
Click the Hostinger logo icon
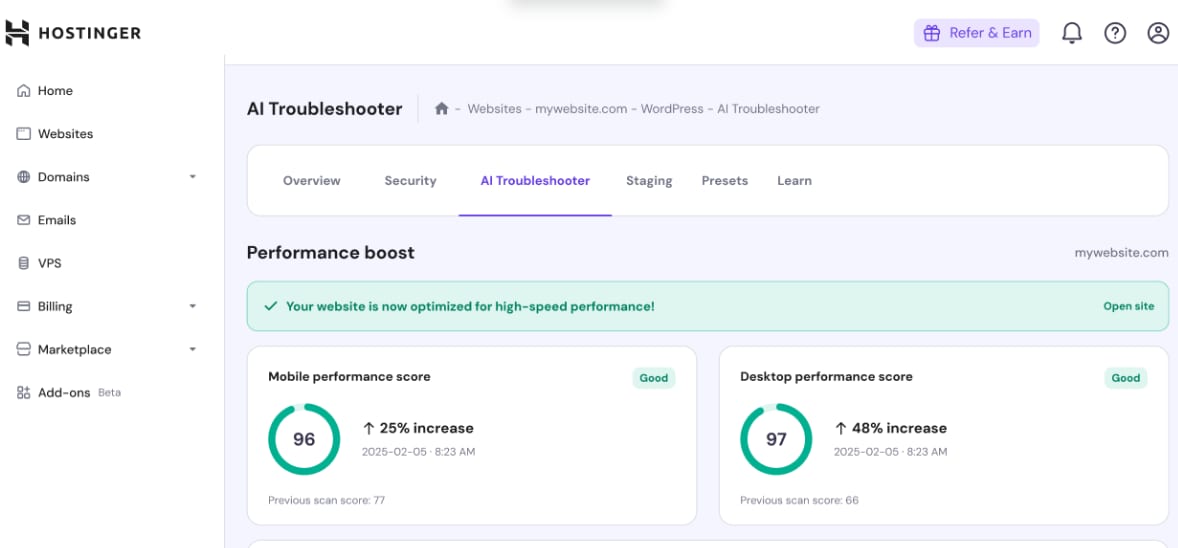[17, 33]
